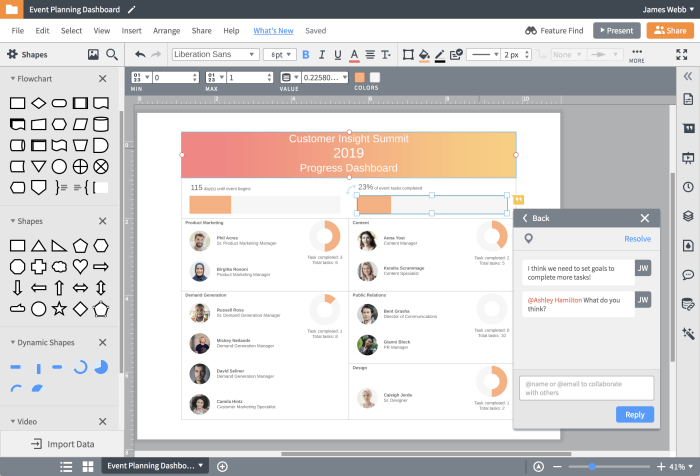Click the undo arrow in toolbar
The height and width of the screenshot is (476, 700).
(140, 54)
